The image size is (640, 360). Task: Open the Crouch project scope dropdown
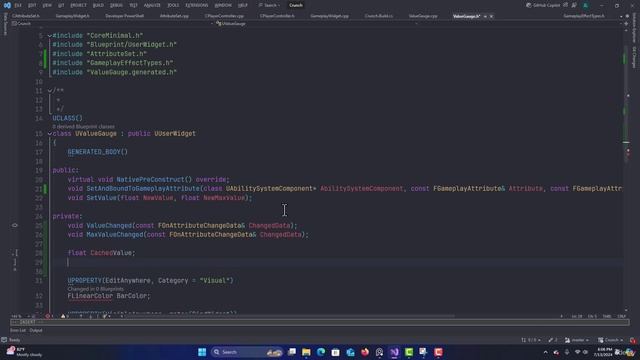(x=112, y=24)
